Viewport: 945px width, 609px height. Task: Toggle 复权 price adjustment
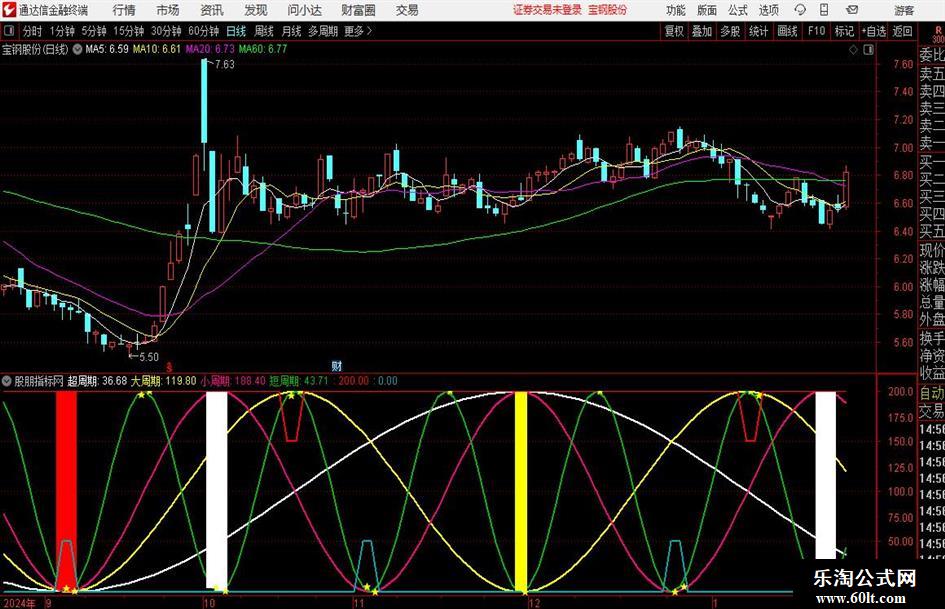point(674,31)
